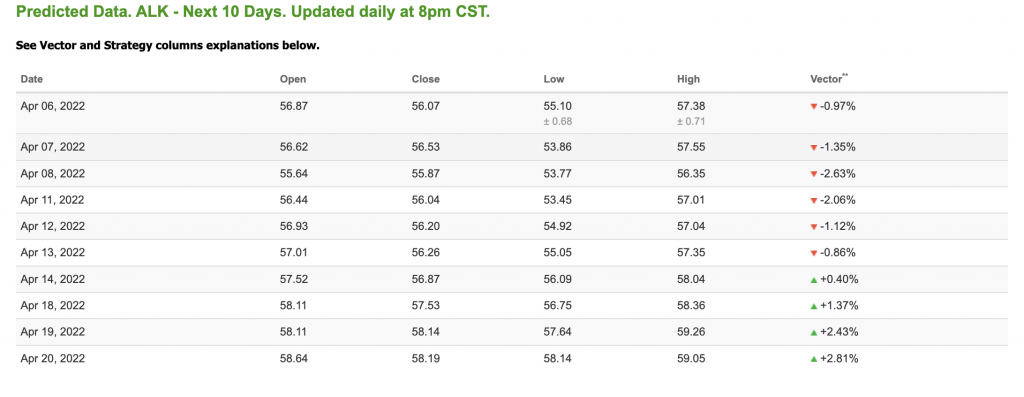Viewport: 1024px width, 397px height.
Task: Click the green up arrow beside +1.37%
Action: (x=814, y=306)
